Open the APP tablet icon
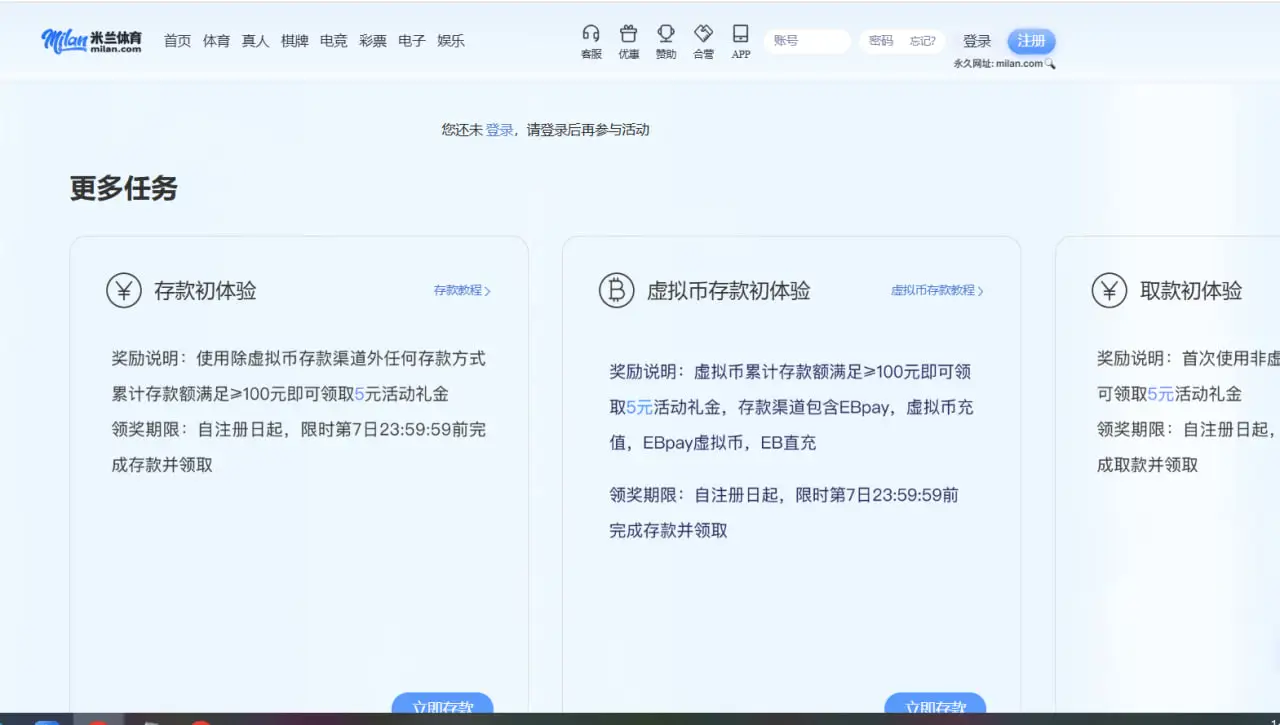This screenshot has width=1280, height=725. (741, 34)
